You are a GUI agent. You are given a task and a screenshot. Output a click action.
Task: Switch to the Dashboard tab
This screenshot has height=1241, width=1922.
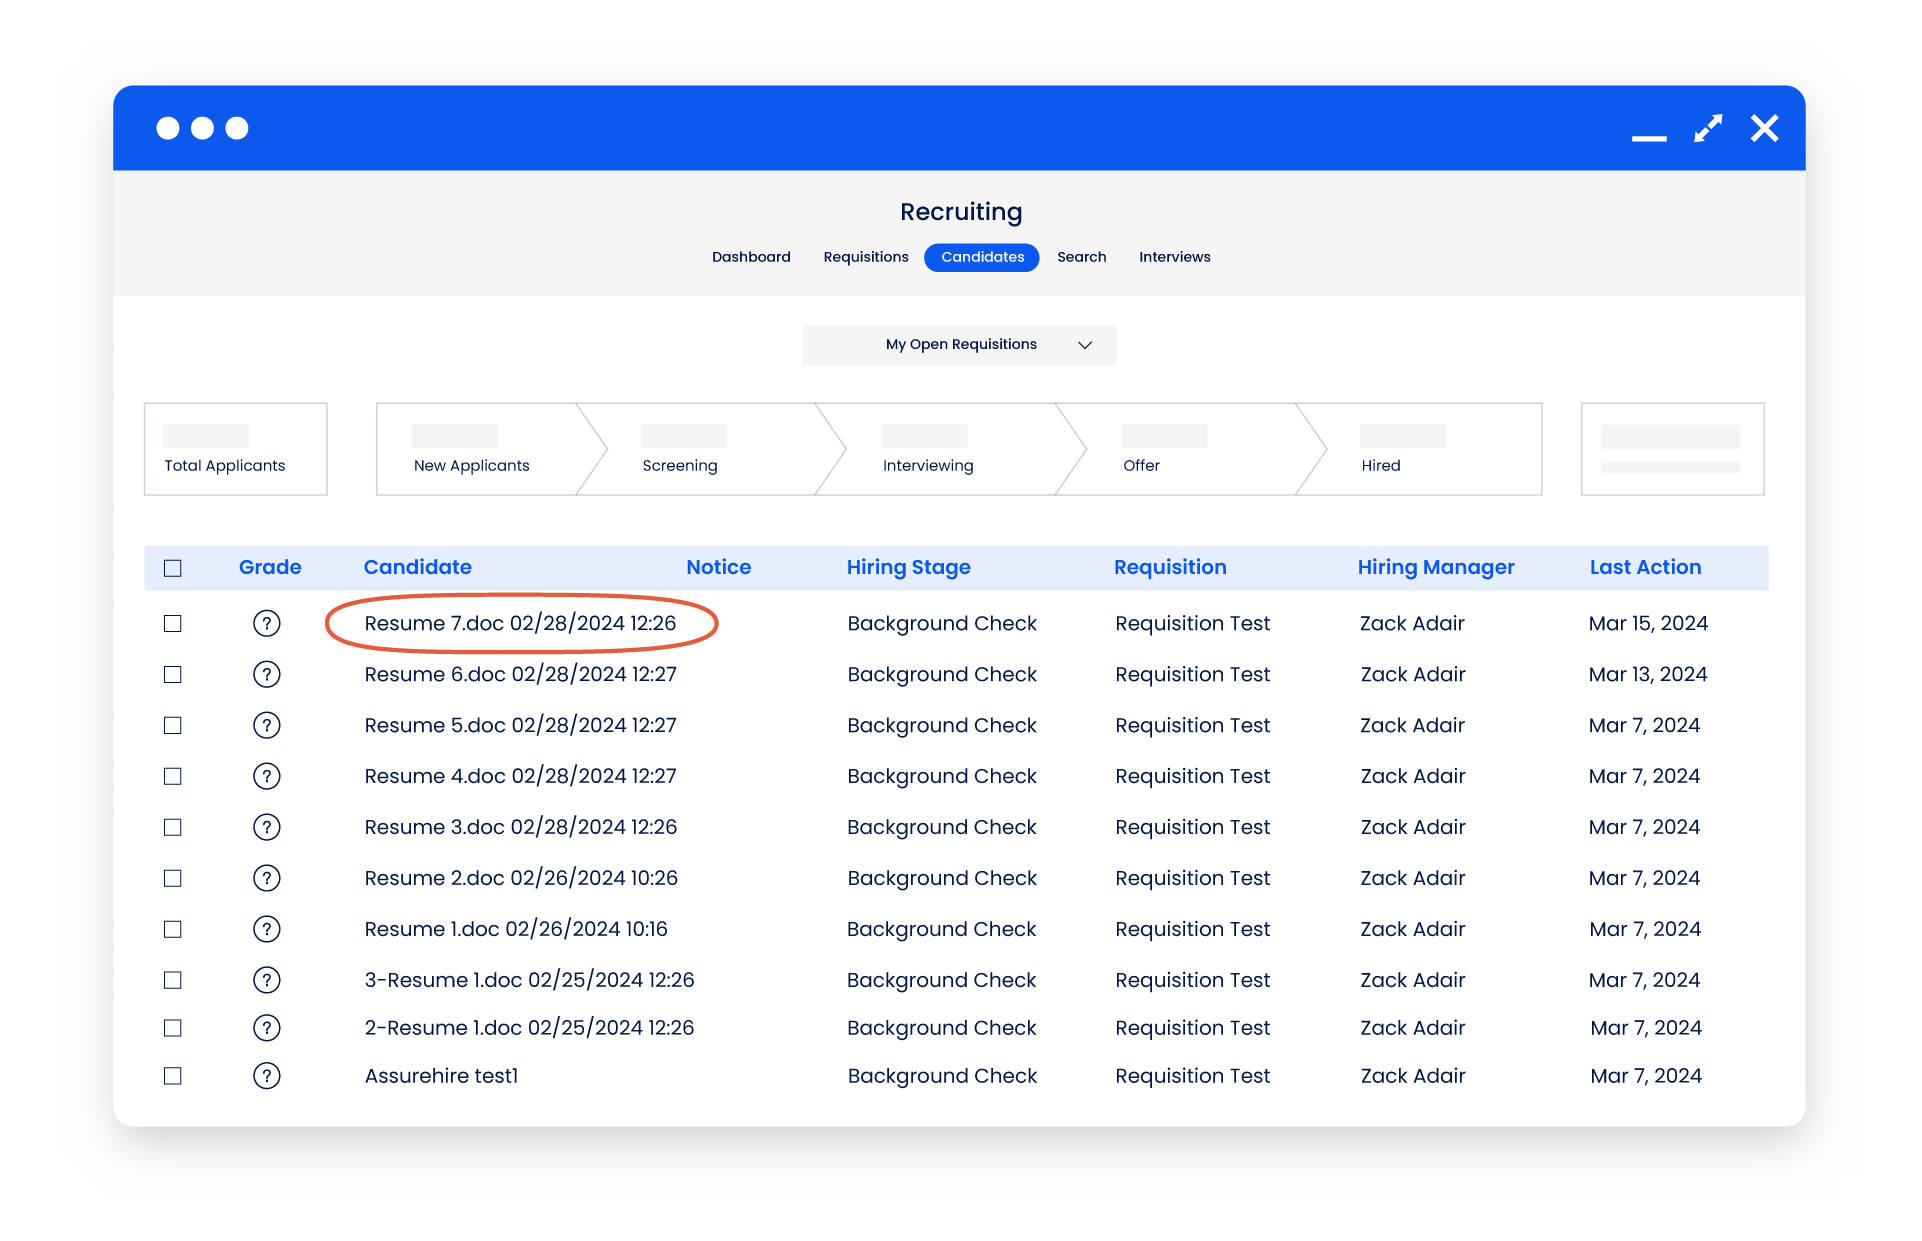(x=751, y=257)
